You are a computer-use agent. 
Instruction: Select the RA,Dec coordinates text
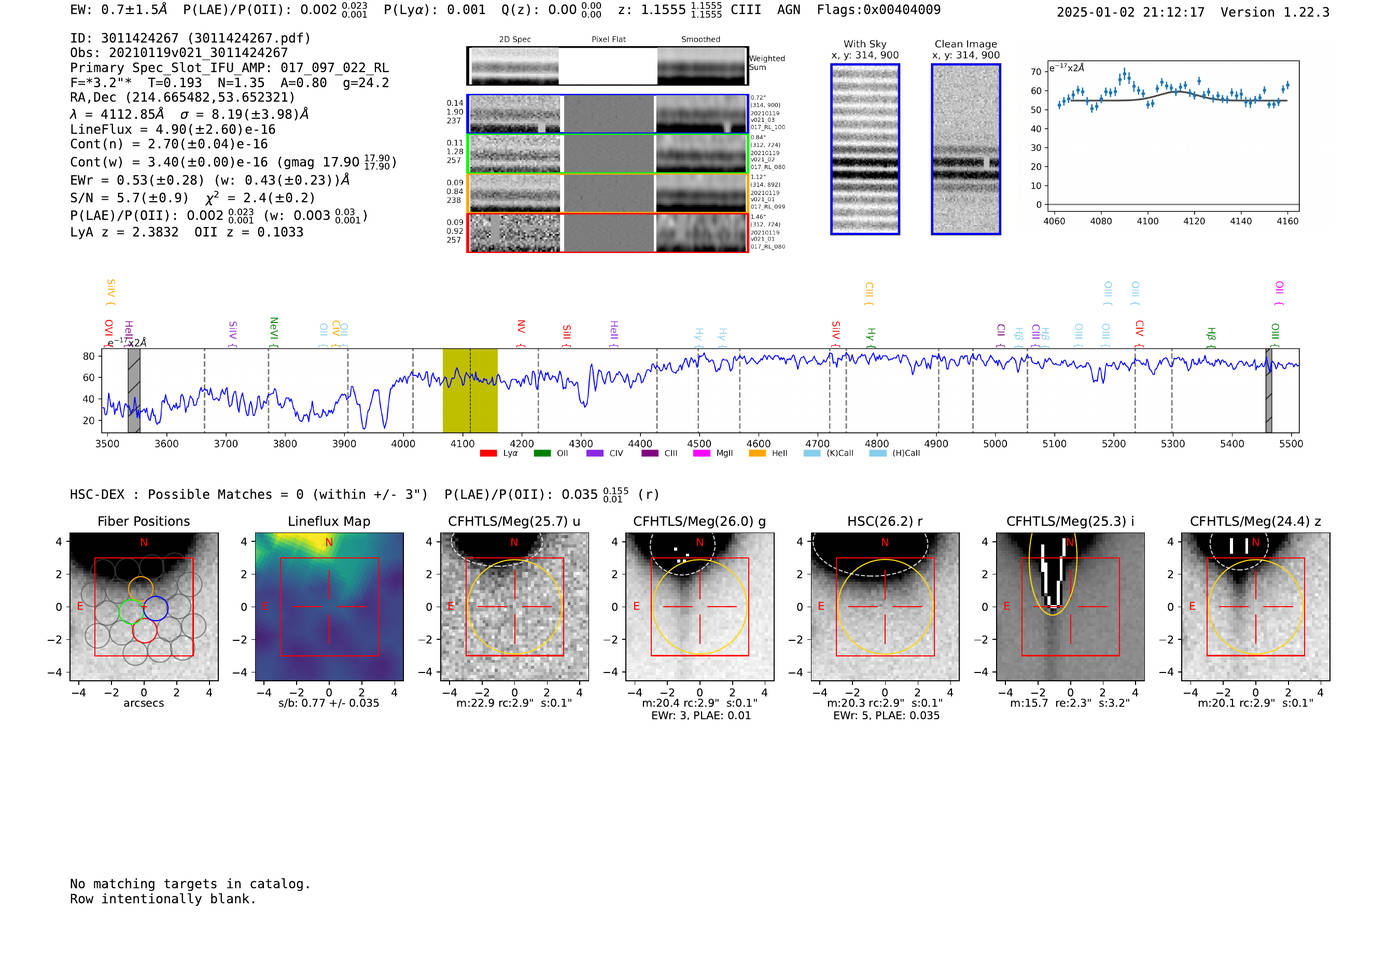click(183, 98)
